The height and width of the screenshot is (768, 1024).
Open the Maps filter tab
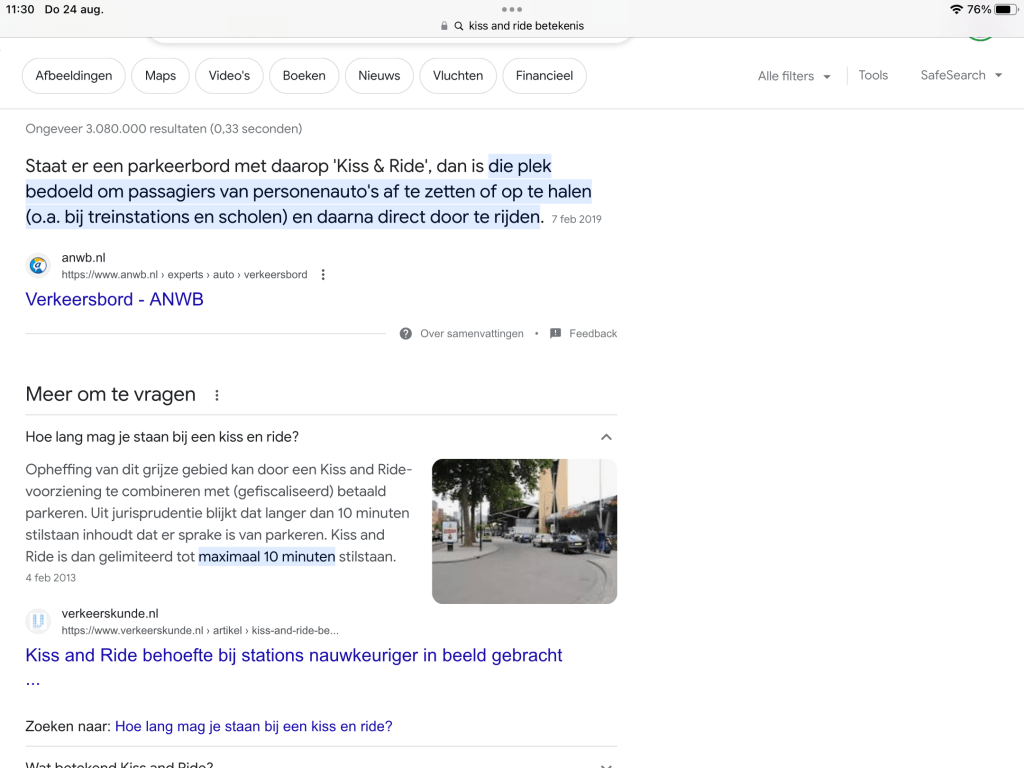point(160,76)
